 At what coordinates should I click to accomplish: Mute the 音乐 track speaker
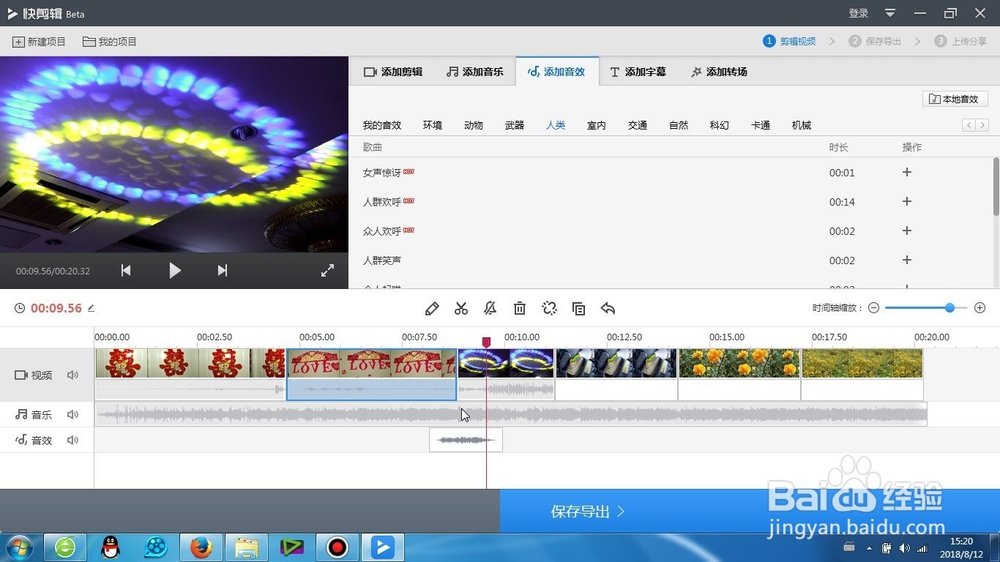point(73,415)
